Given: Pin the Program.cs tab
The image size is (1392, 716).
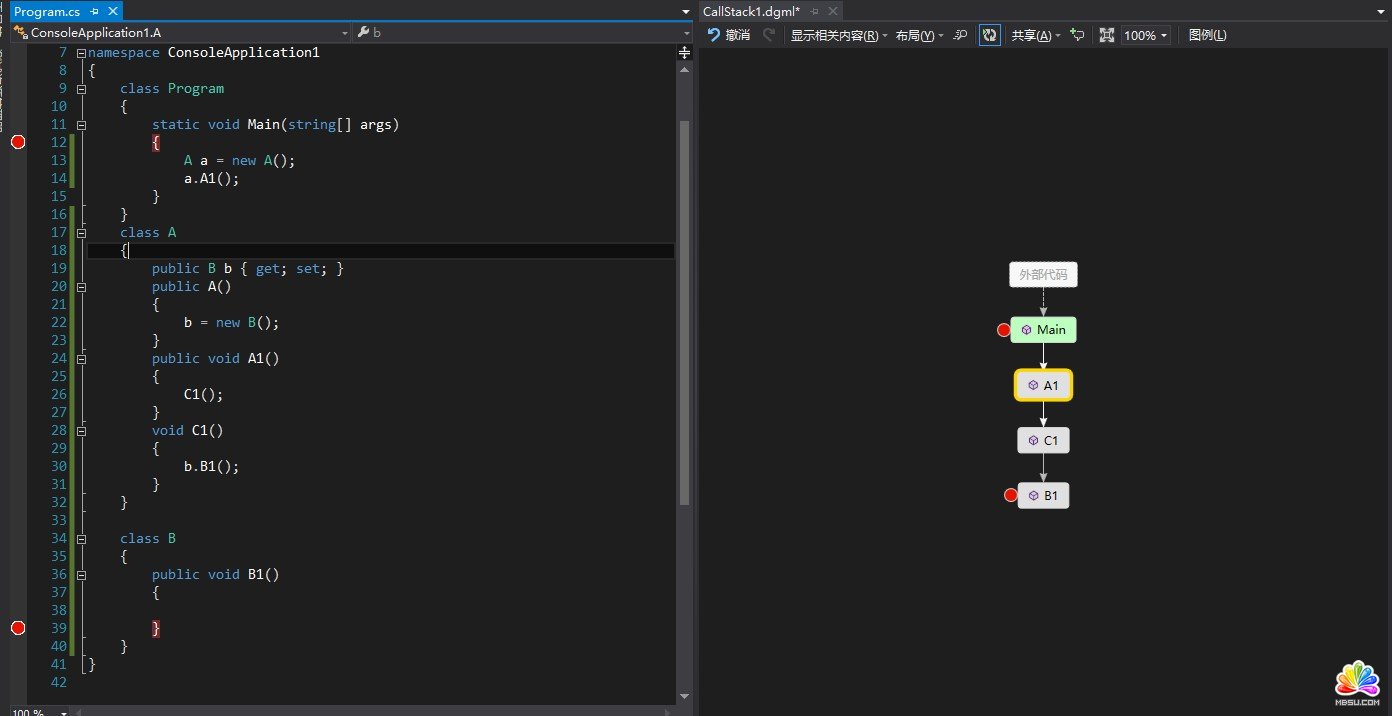Looking at the screenshot, I should [x=95, y=11].
